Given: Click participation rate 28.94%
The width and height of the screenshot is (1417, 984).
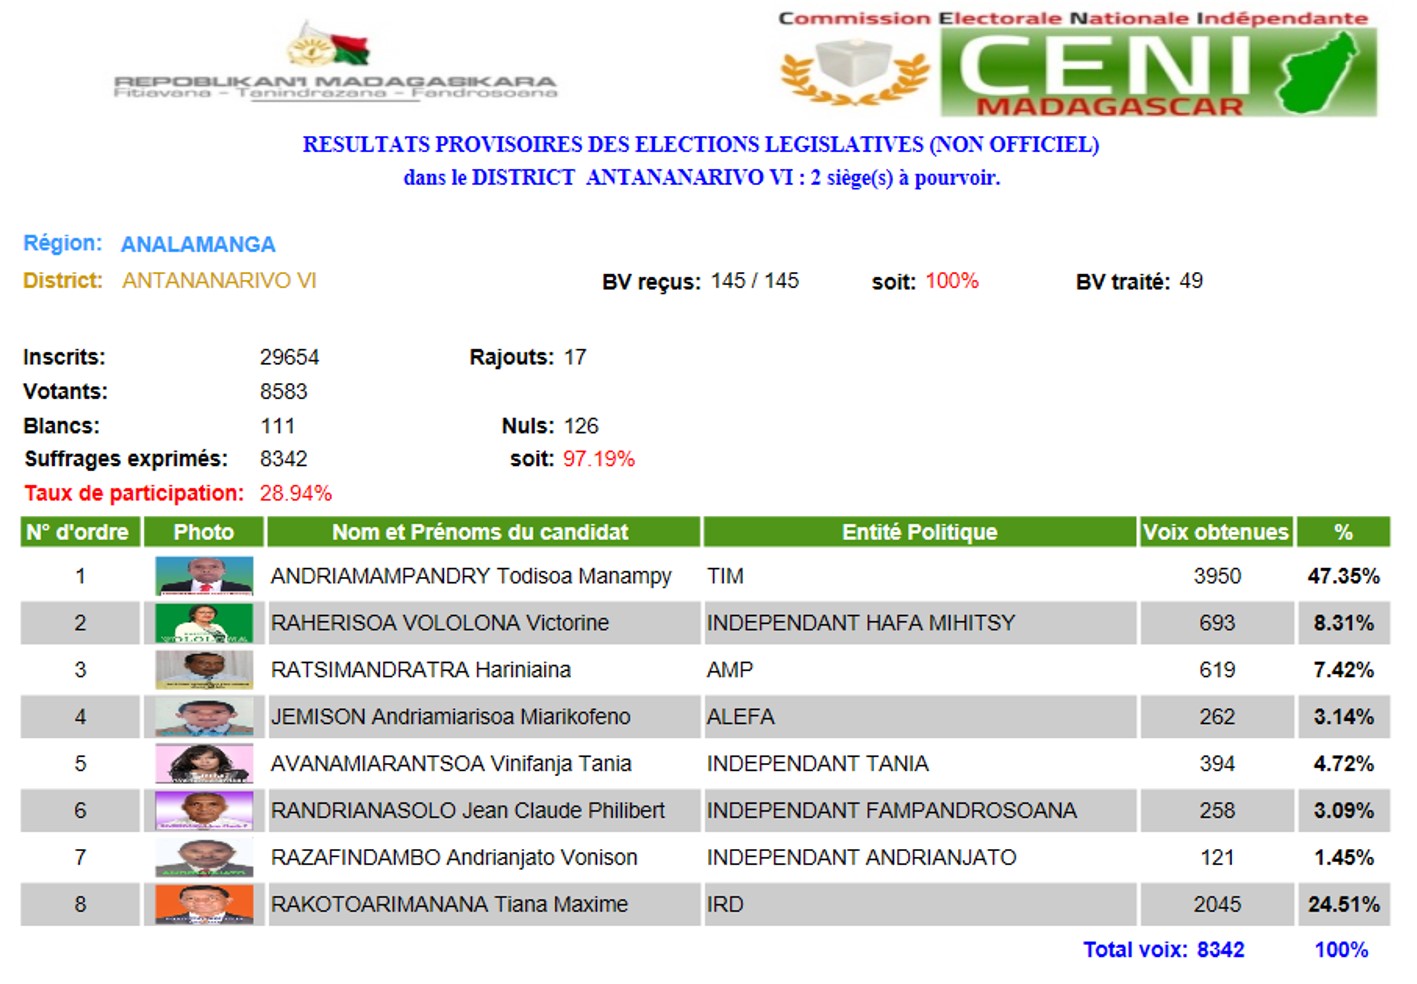Looking at the screenshot, I should [x=296, y=493].
